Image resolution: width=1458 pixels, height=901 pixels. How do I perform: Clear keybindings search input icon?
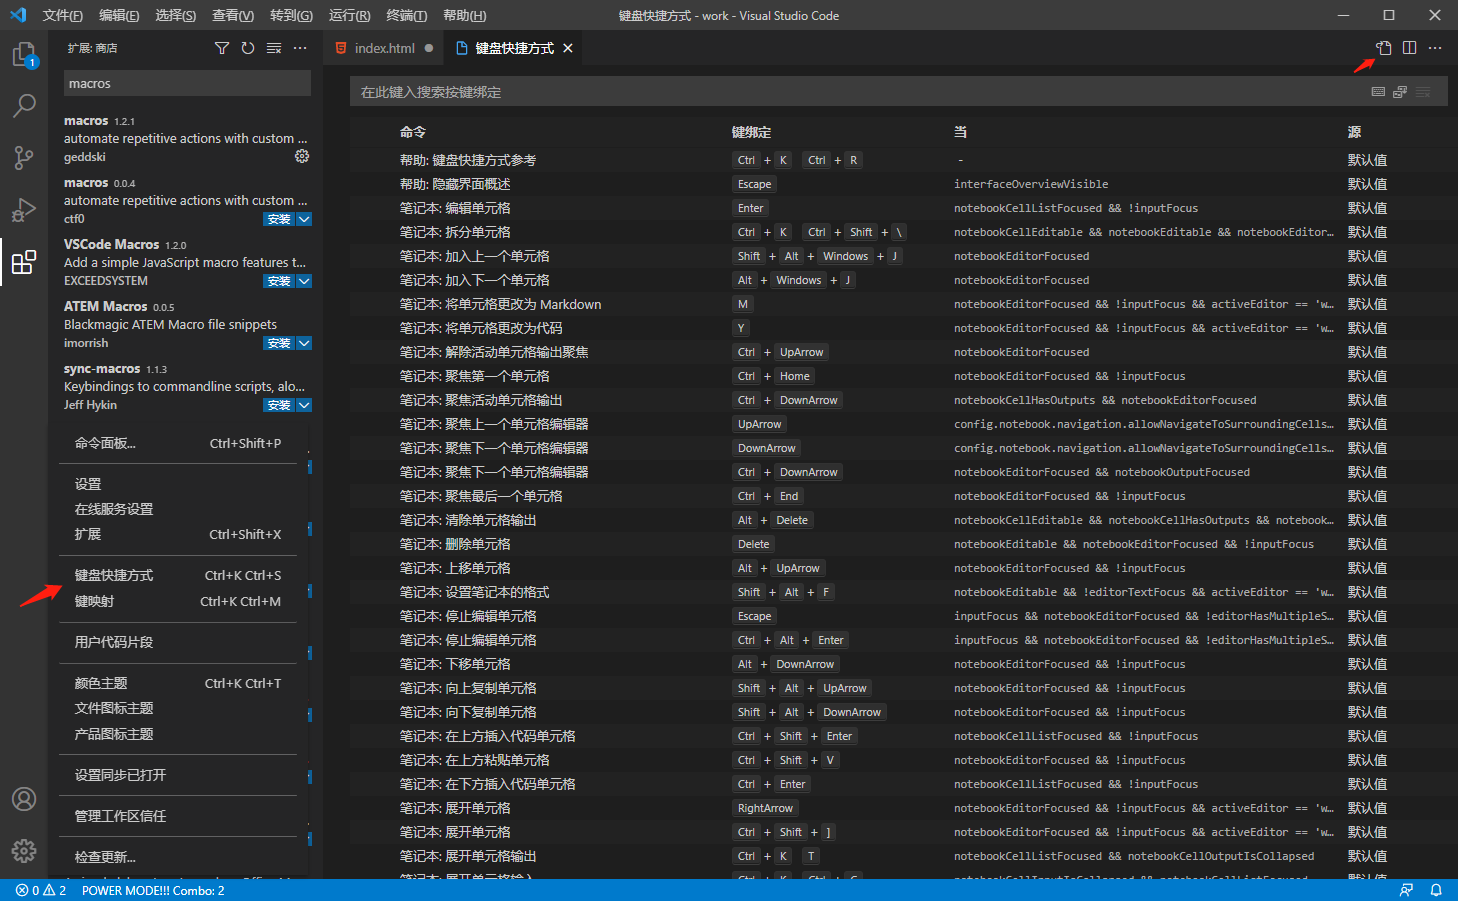(x=1423, y=92)
